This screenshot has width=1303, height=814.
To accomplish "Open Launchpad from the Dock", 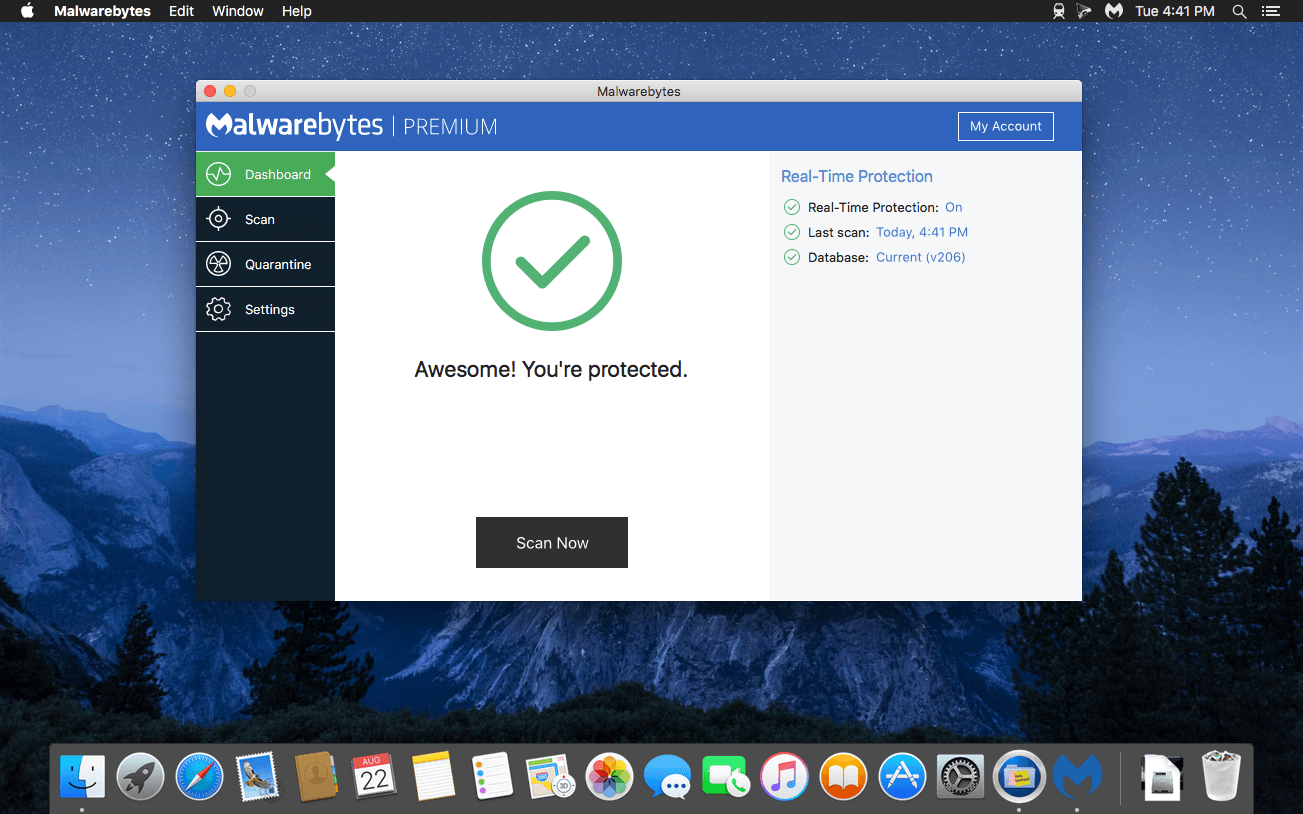I will click(x=141, y=776).
